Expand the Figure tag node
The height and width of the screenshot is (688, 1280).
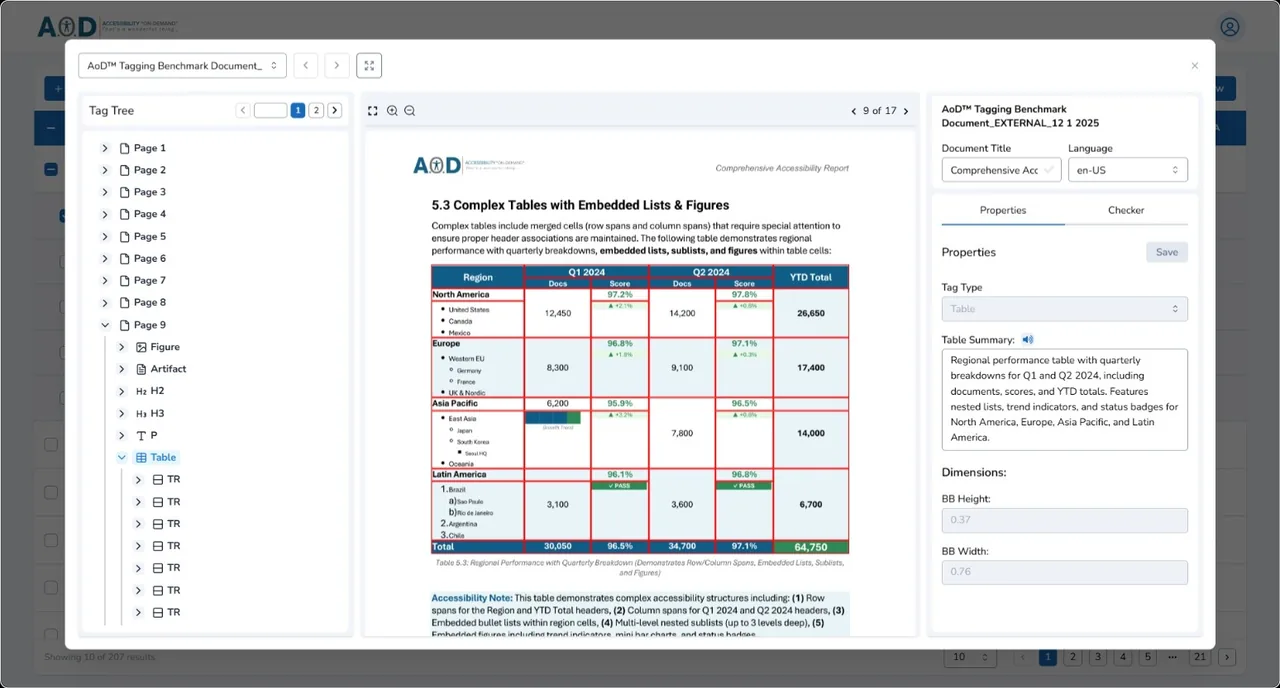pos(122,347)
